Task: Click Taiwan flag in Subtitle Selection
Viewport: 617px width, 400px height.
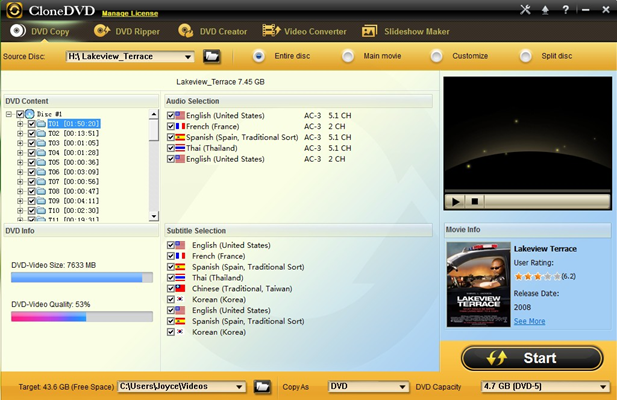Action: 180,288
